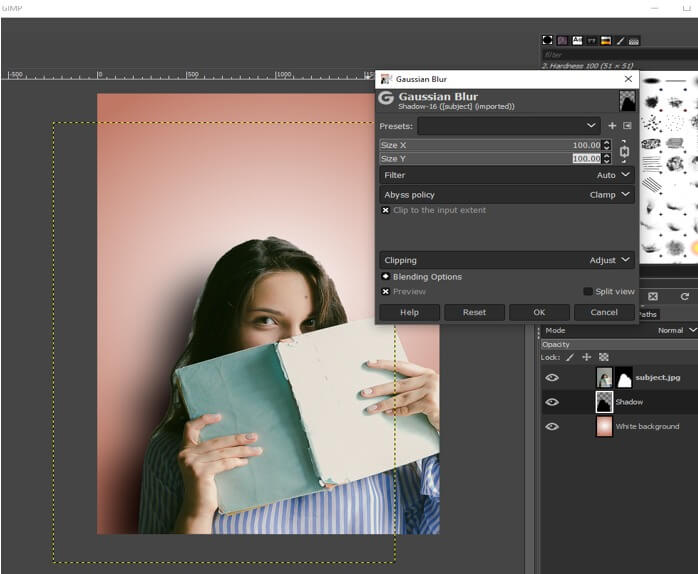Click the lock alpha checkerboard icon

coord(603,357)
